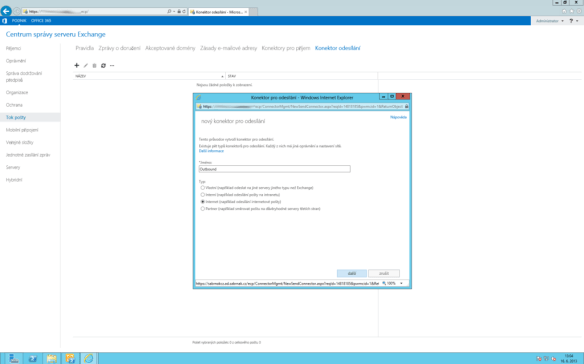Viewport: 584px width, 364px height.
Task: Open Jednotné zasílání zpráv navigation item
Action: coord(28,155)
